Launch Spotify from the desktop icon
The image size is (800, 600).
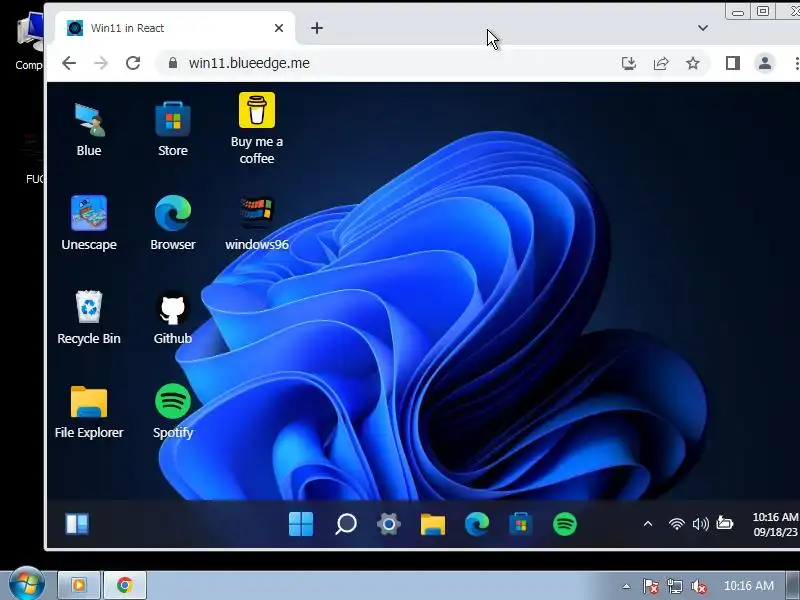point(173,411)
